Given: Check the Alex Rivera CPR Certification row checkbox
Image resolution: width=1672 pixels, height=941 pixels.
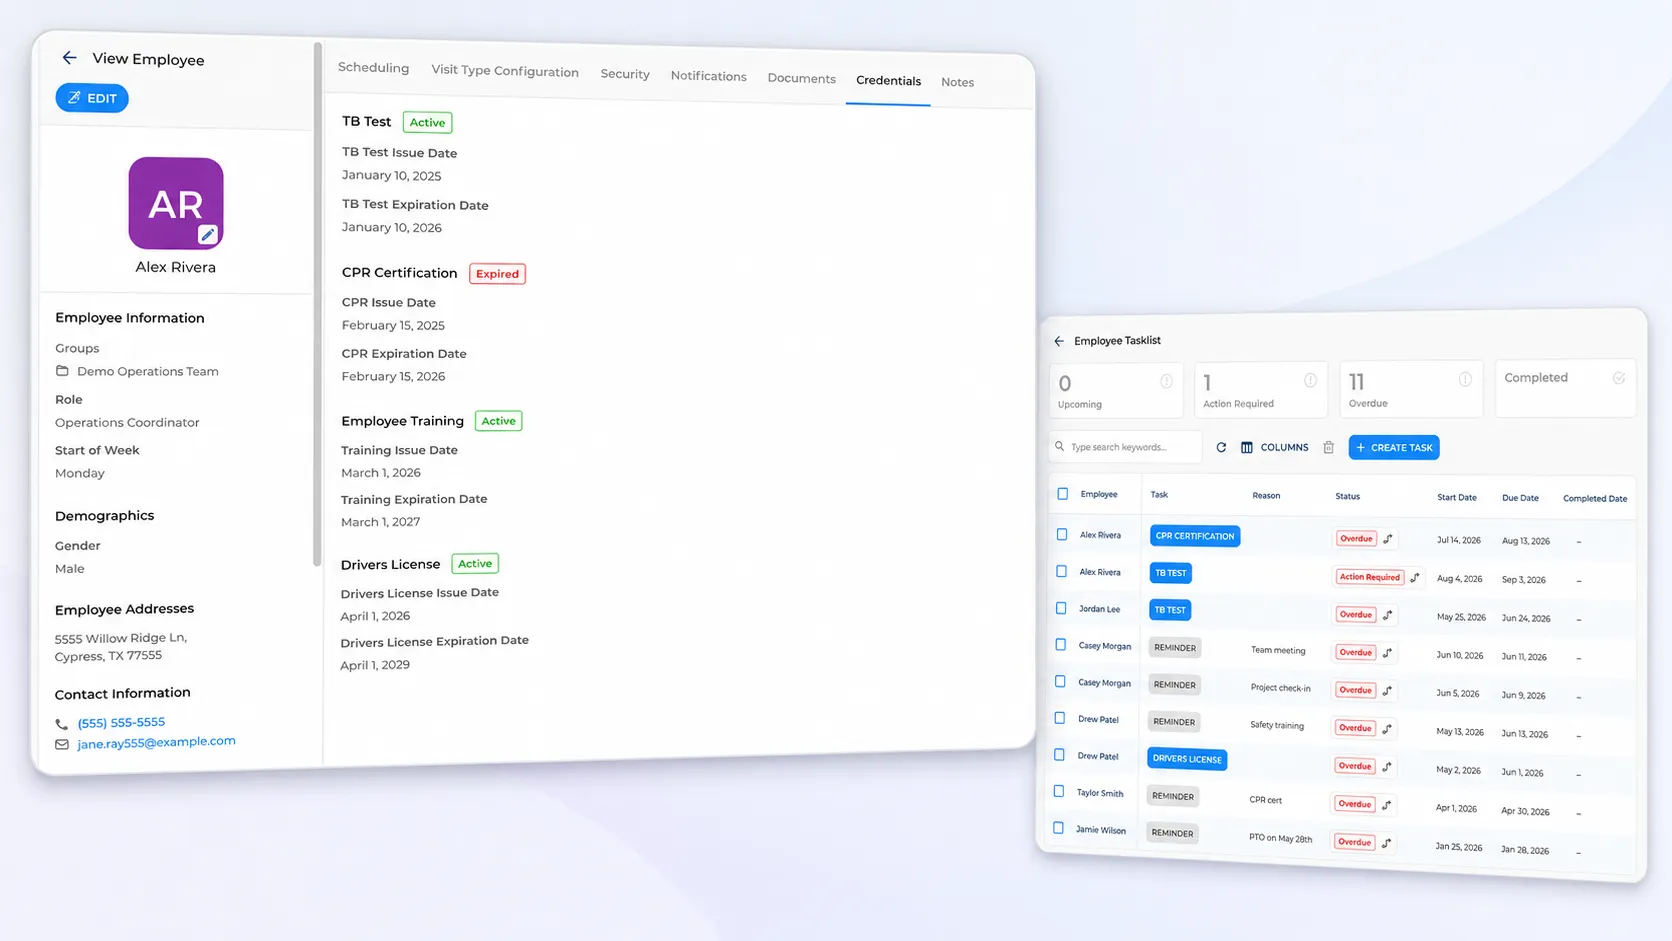Looking at the screenshot, I should pos(1062,535).
